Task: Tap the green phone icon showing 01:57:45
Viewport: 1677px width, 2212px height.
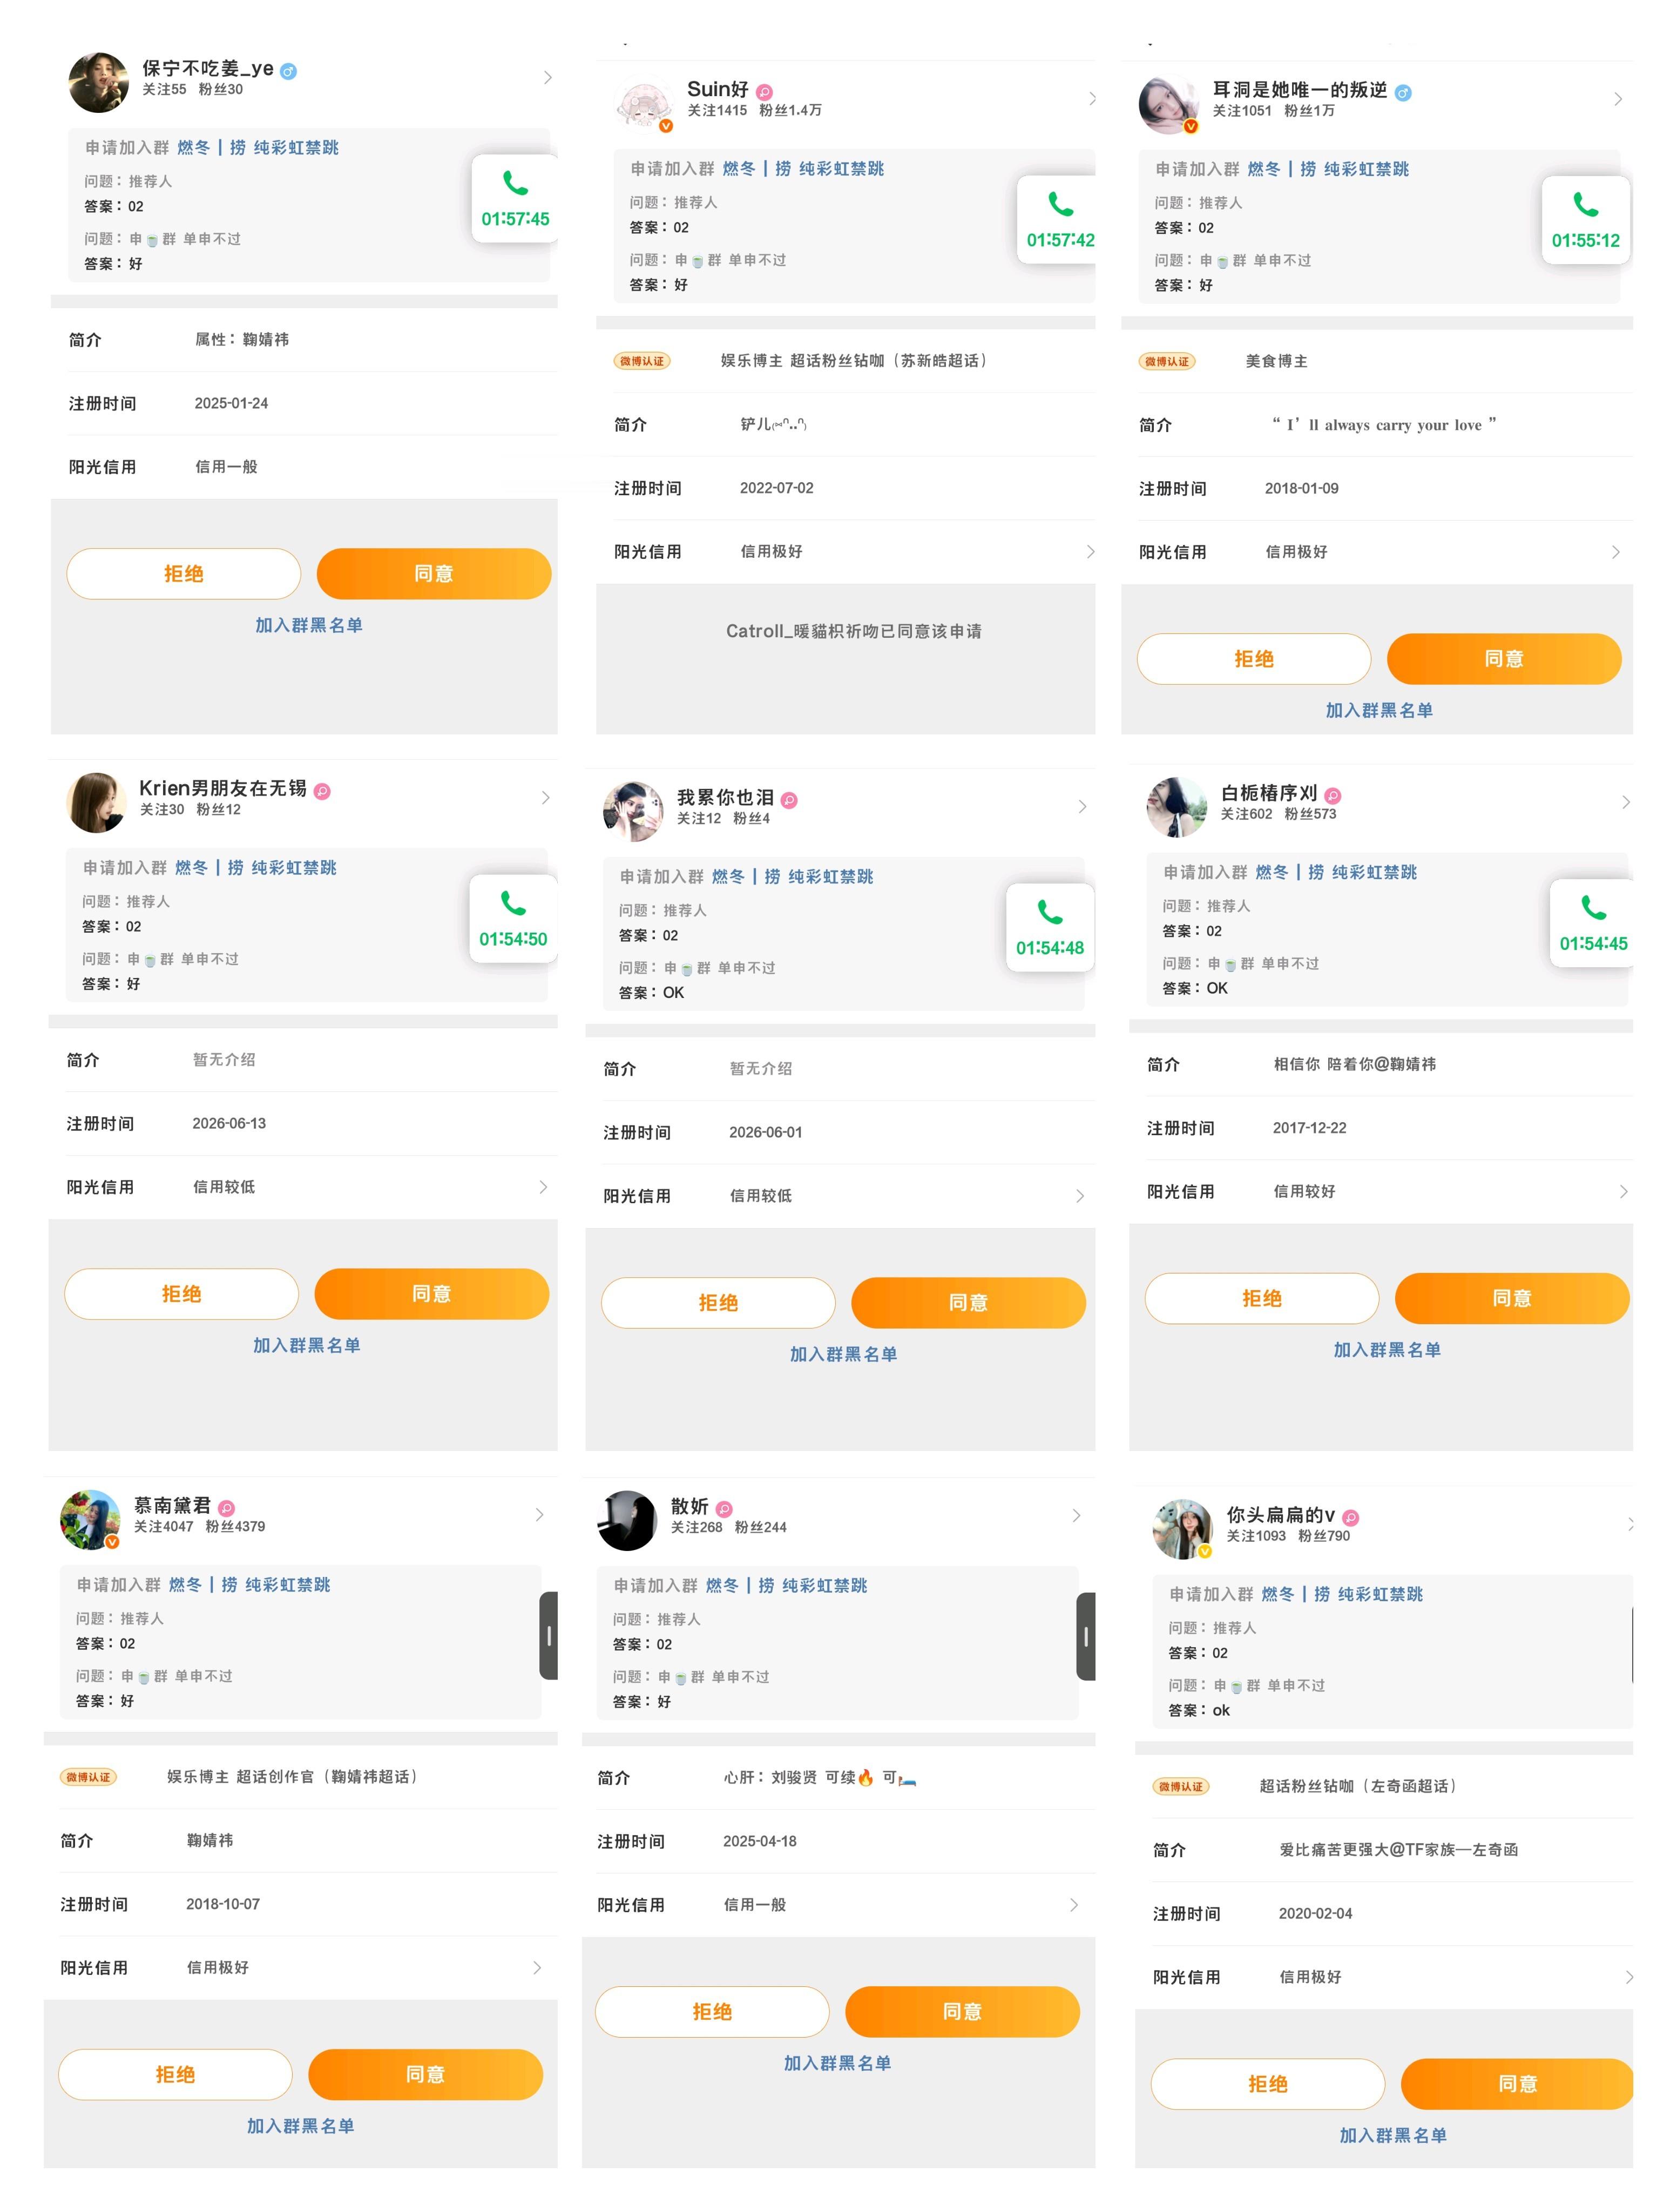Action: [x=514, y=198]
